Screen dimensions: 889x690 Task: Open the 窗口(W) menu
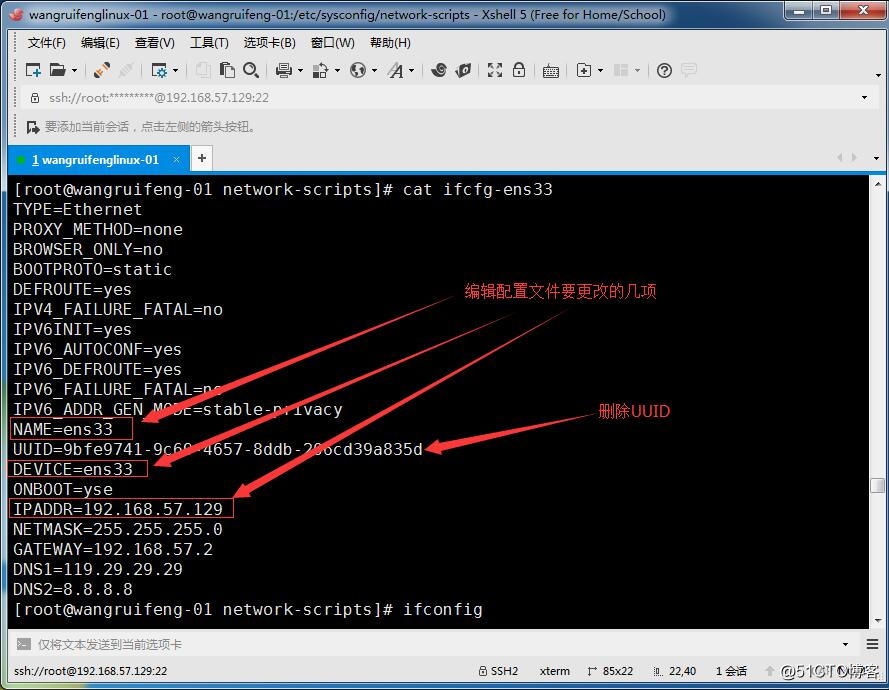click(x=333, y=43)
